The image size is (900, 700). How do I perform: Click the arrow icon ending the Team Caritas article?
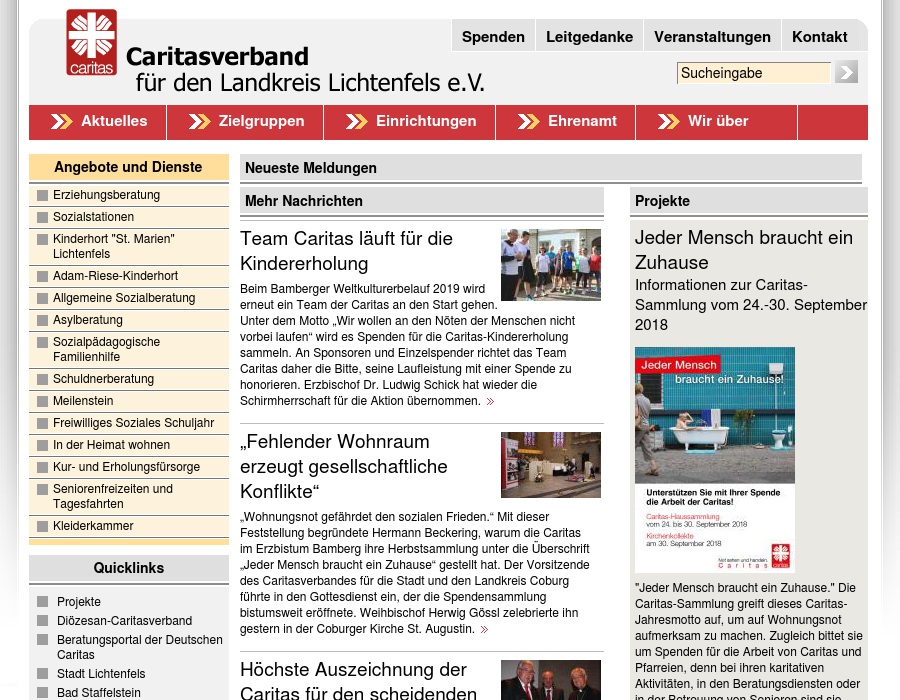[x=490, y=401]
